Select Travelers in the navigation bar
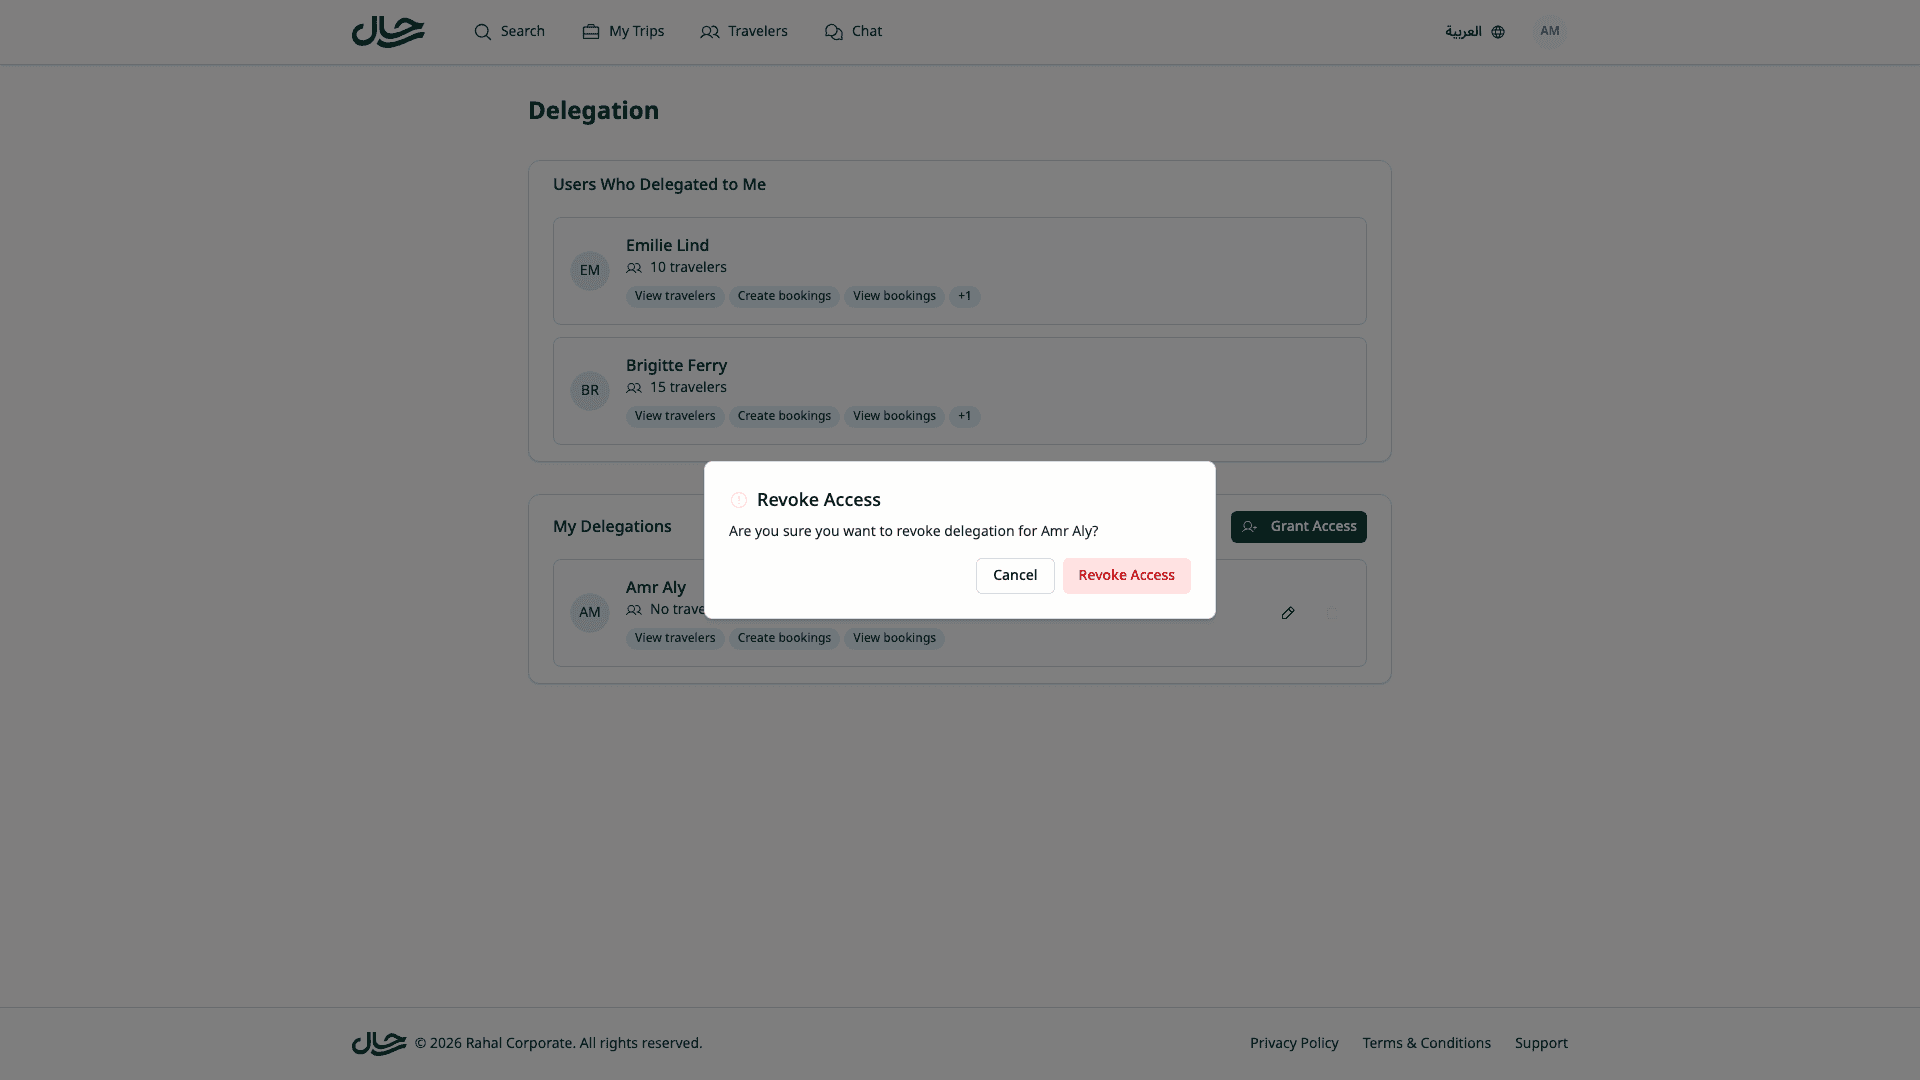The width and height of the screenshot is (1920, 1080). (744, 31)
